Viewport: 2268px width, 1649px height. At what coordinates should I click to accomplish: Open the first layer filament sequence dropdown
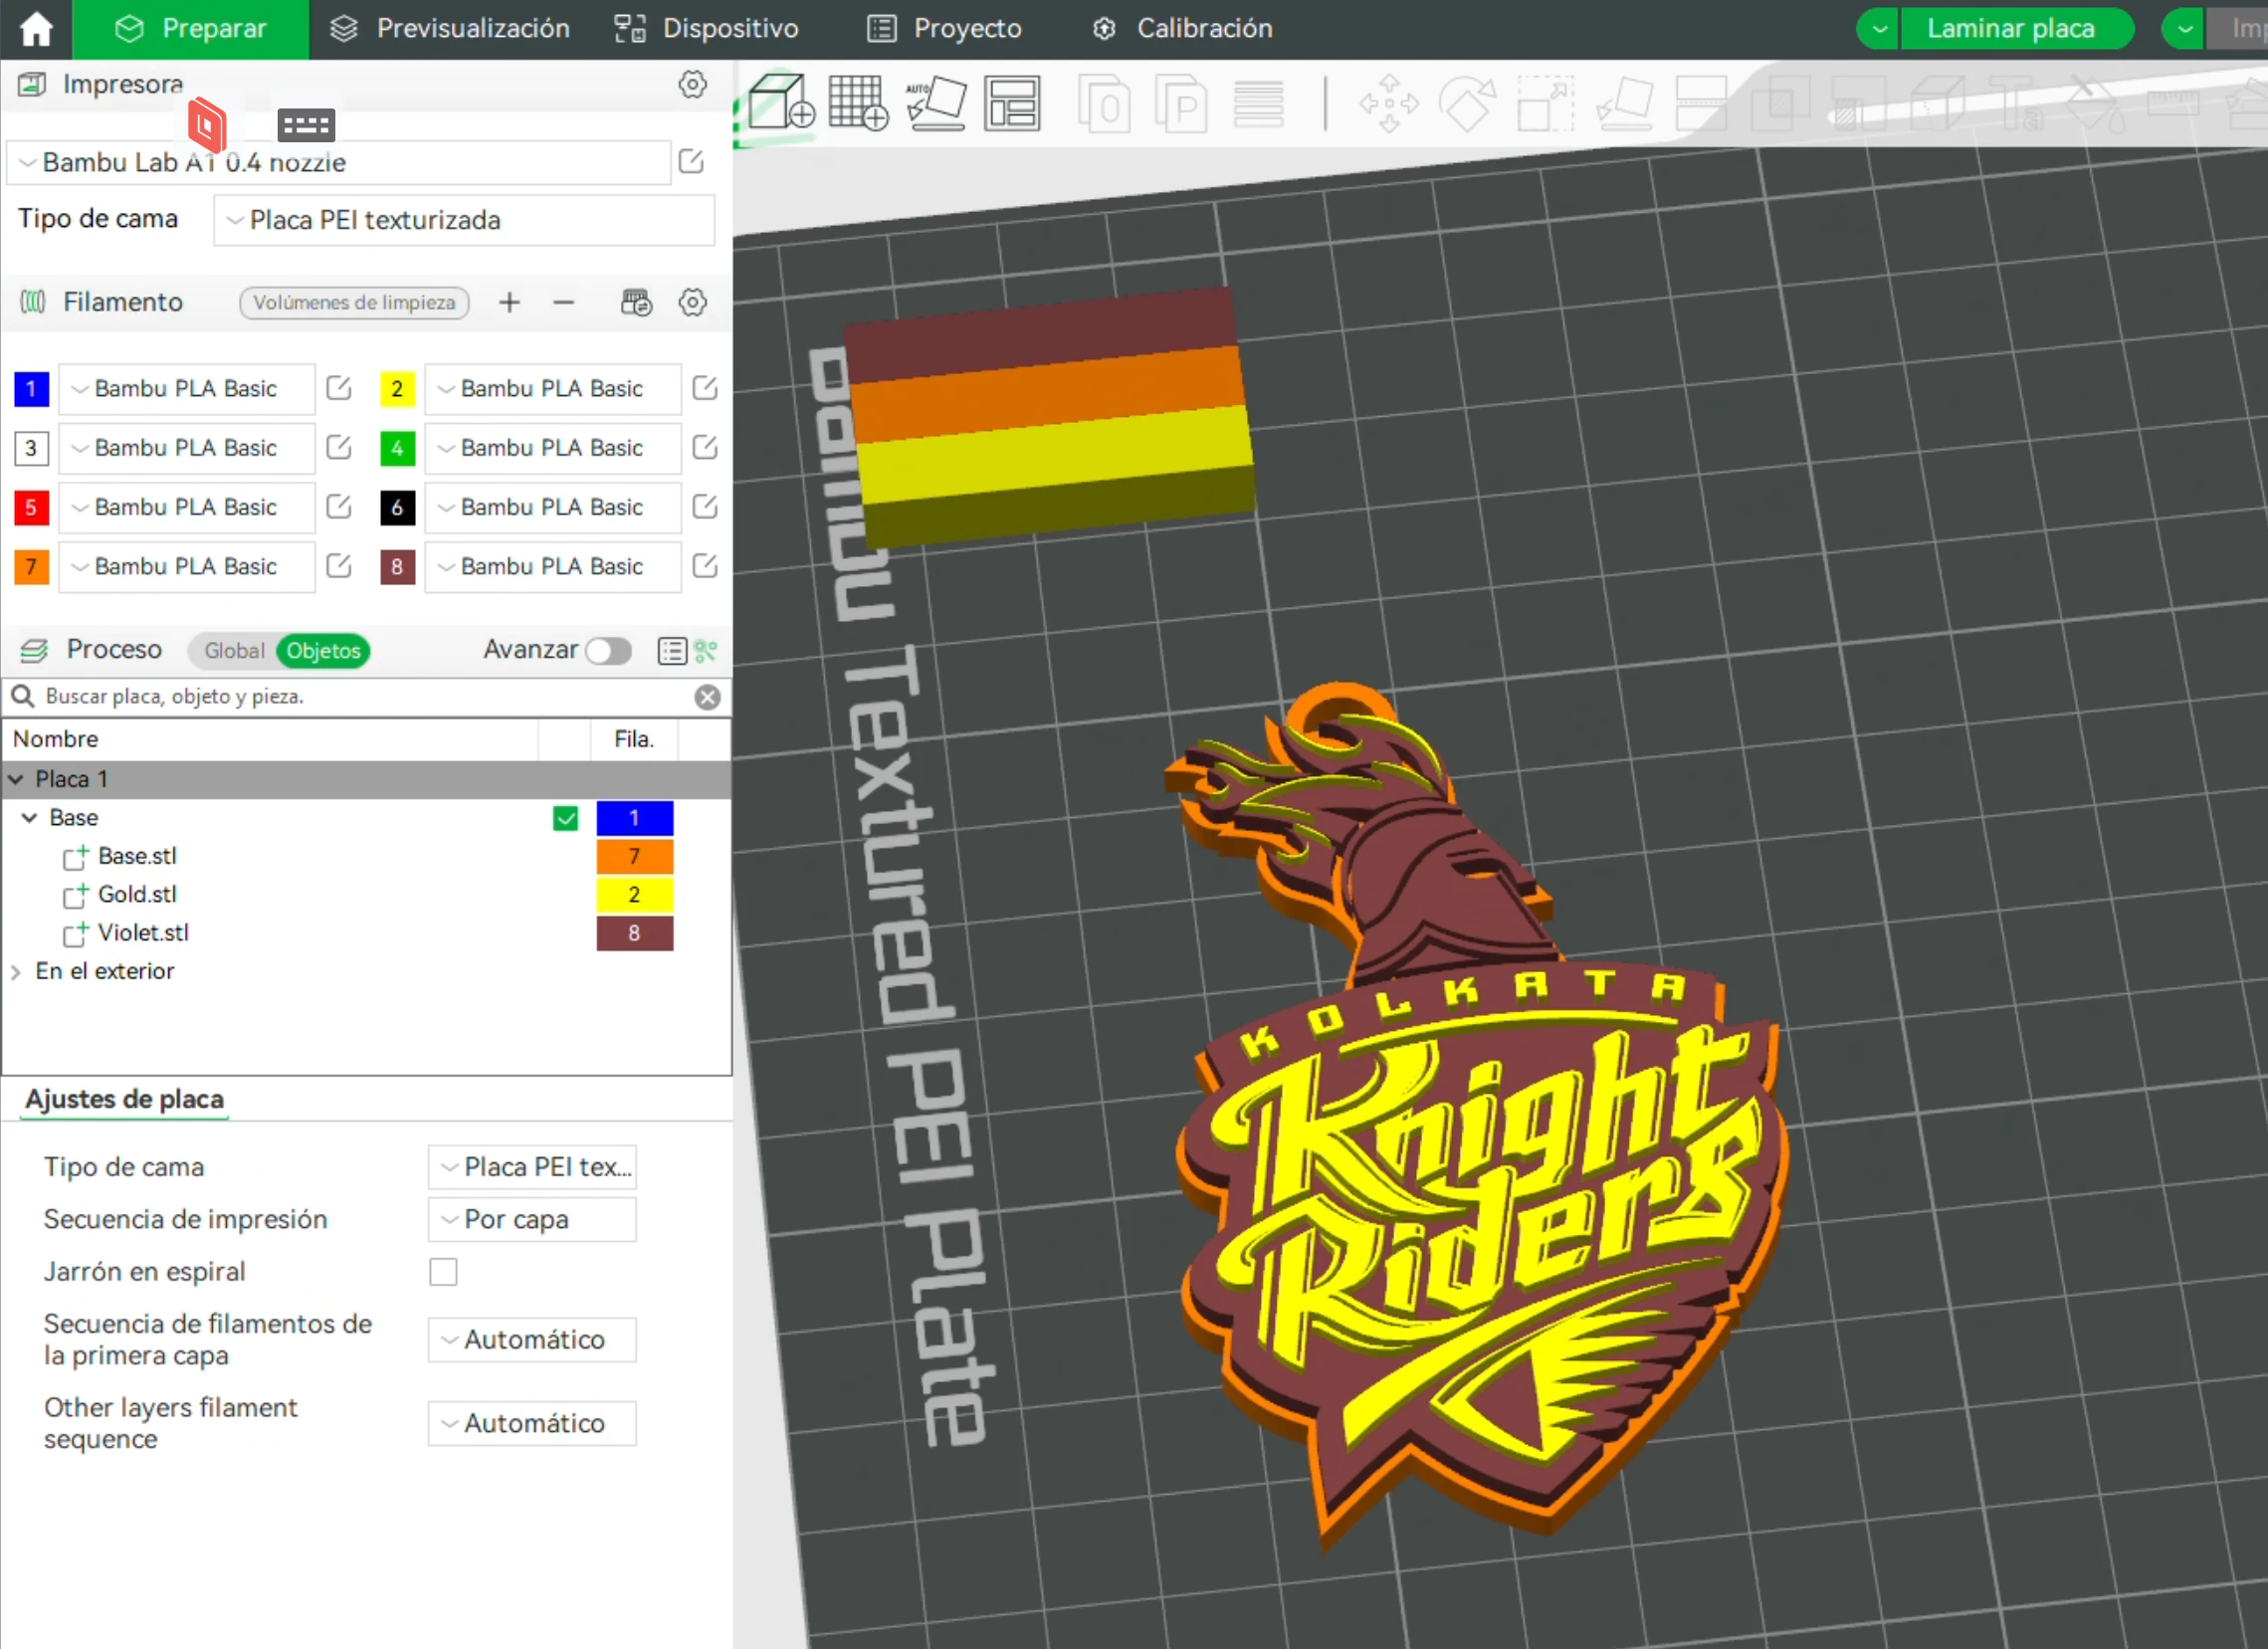532,1340
